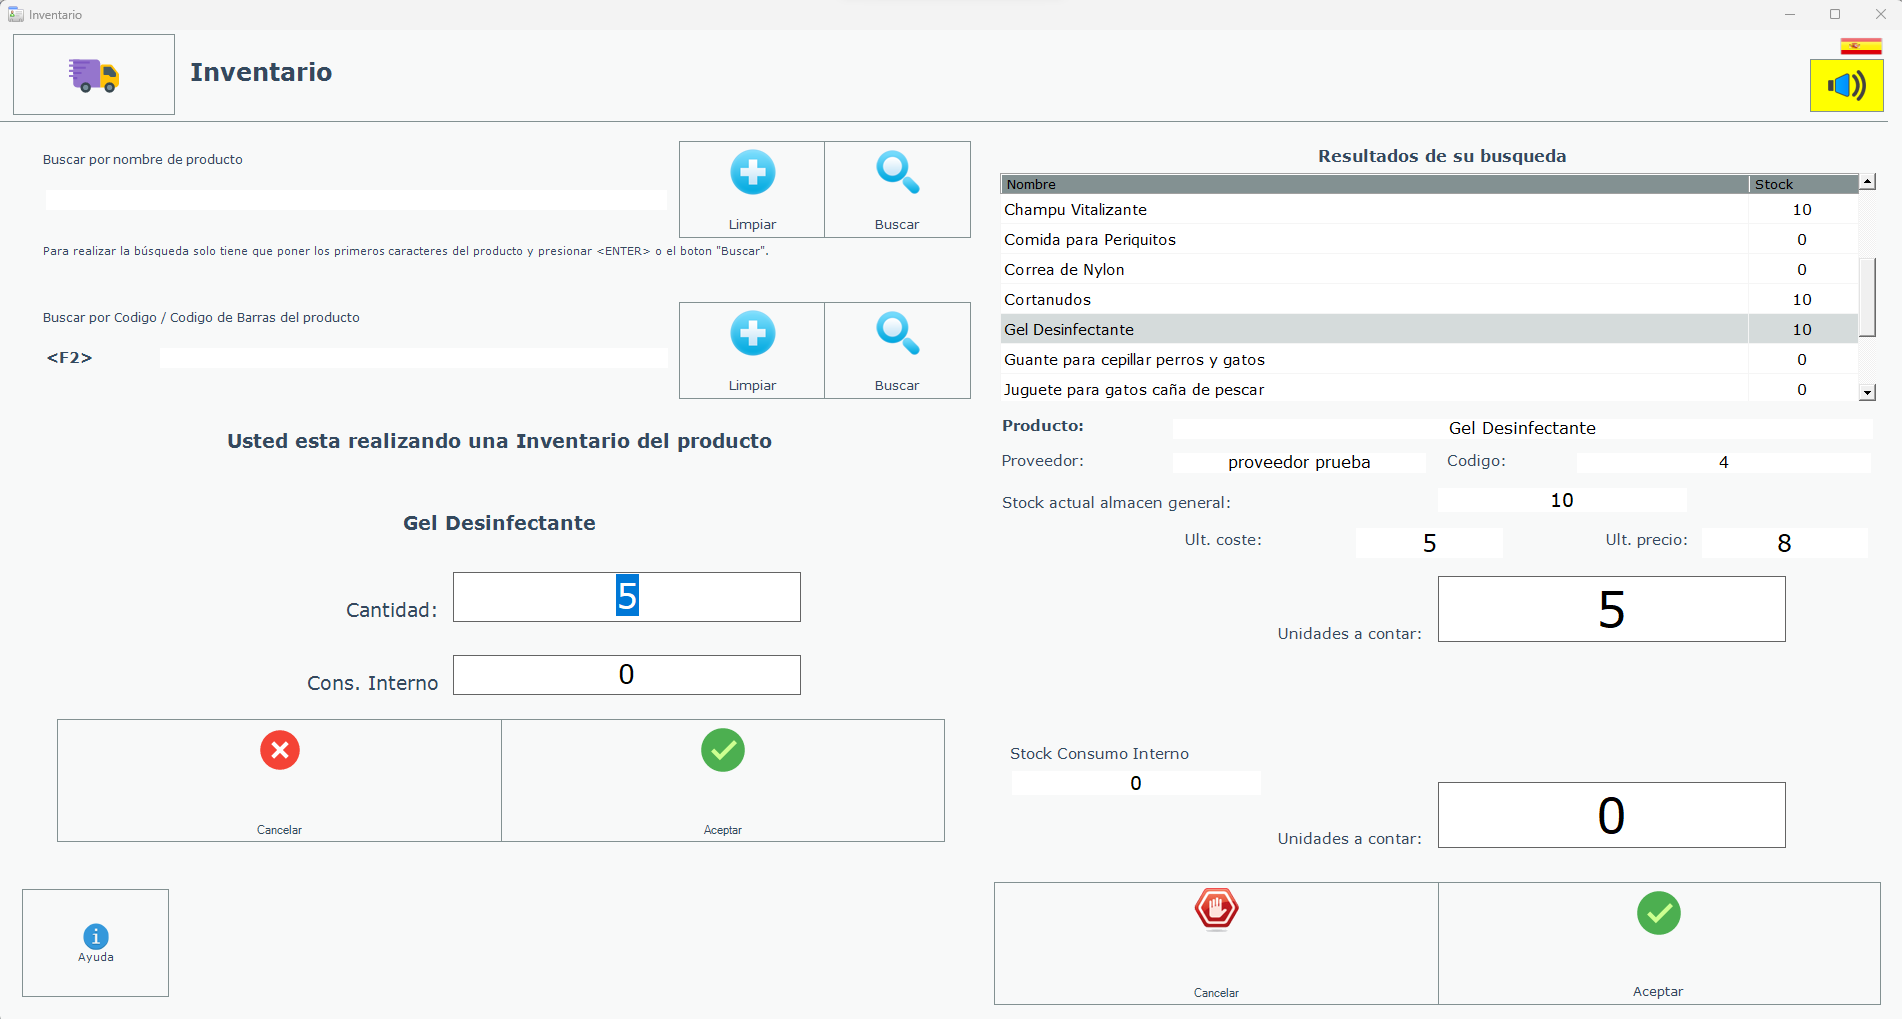Screen dimensions: 1902x1019
Task: Focus the Cantidad input field
Action: coord(626,597)
